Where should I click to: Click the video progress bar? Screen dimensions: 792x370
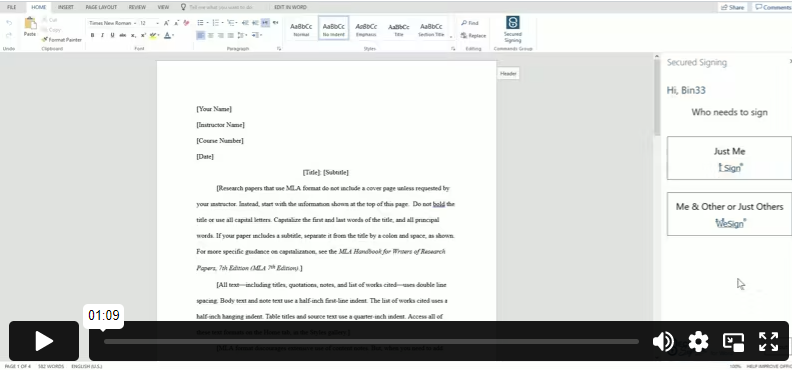tap(371, 342)
